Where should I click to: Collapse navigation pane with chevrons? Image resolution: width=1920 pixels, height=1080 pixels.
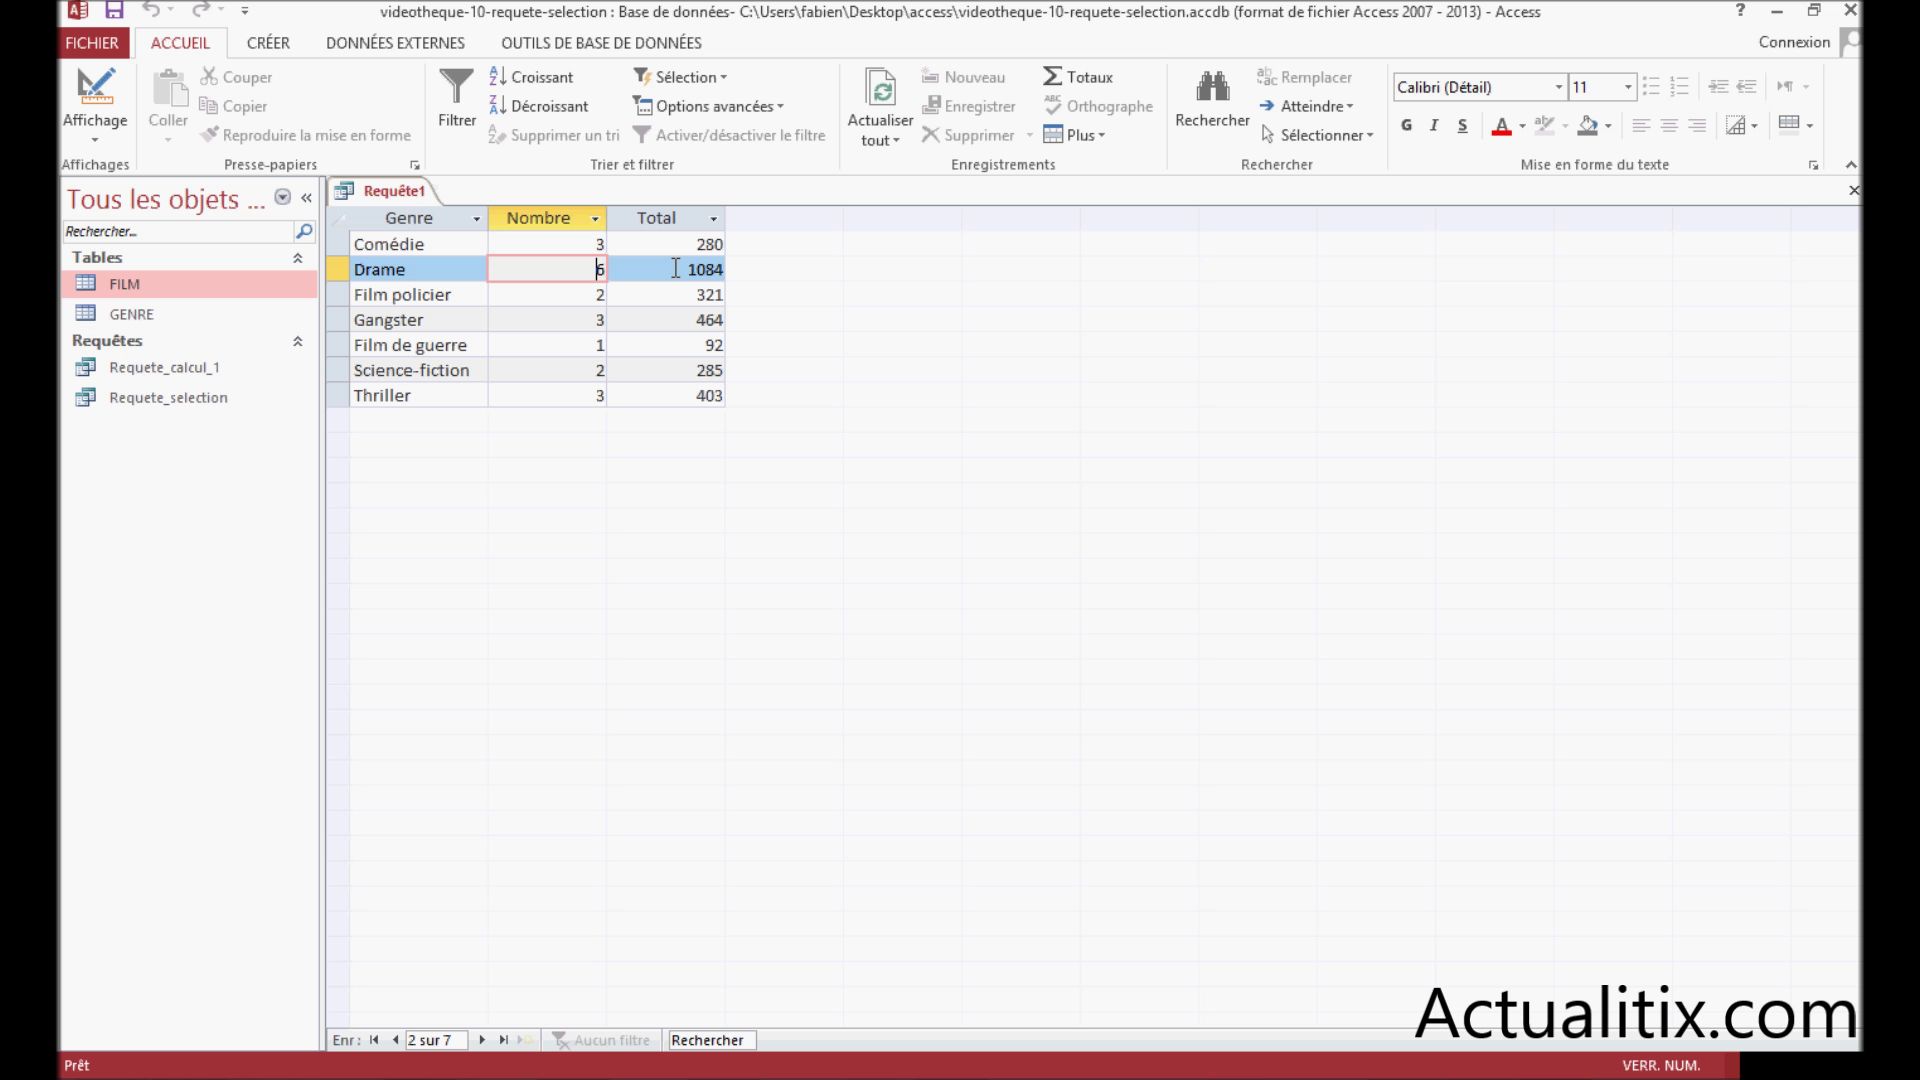point(306,198)
